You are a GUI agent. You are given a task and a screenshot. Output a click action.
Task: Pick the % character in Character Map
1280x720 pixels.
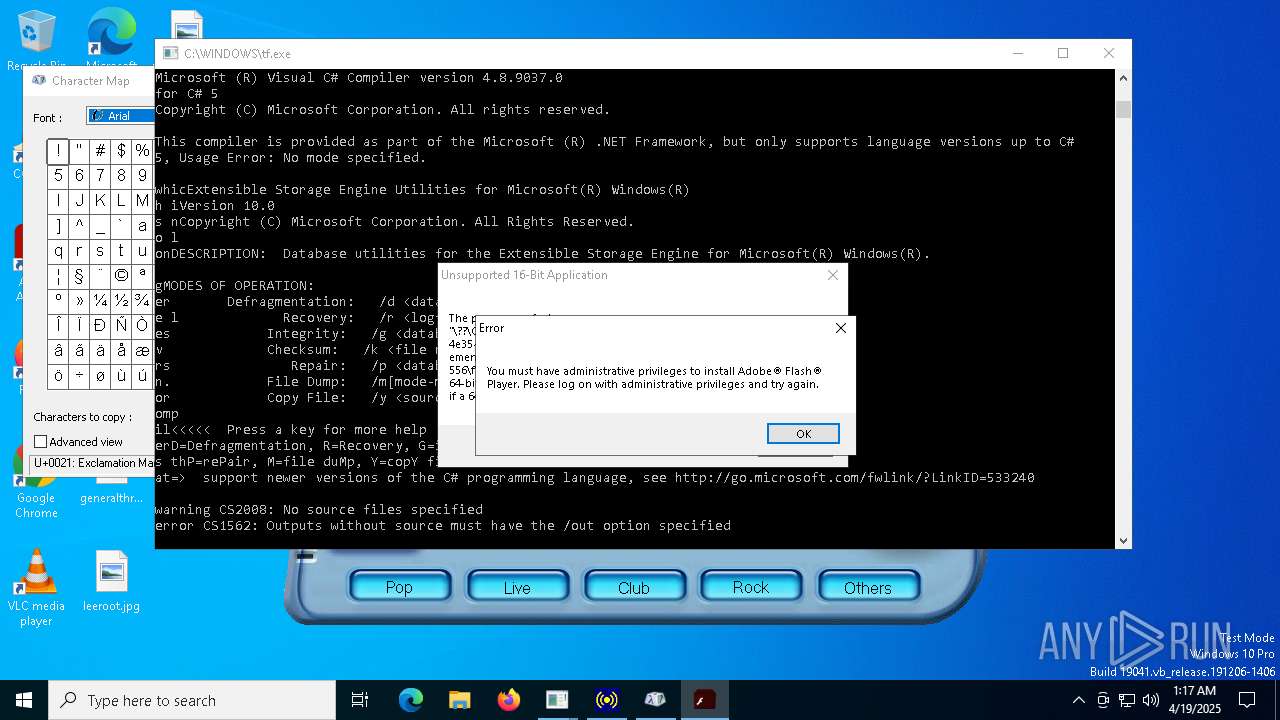(142, 151)
